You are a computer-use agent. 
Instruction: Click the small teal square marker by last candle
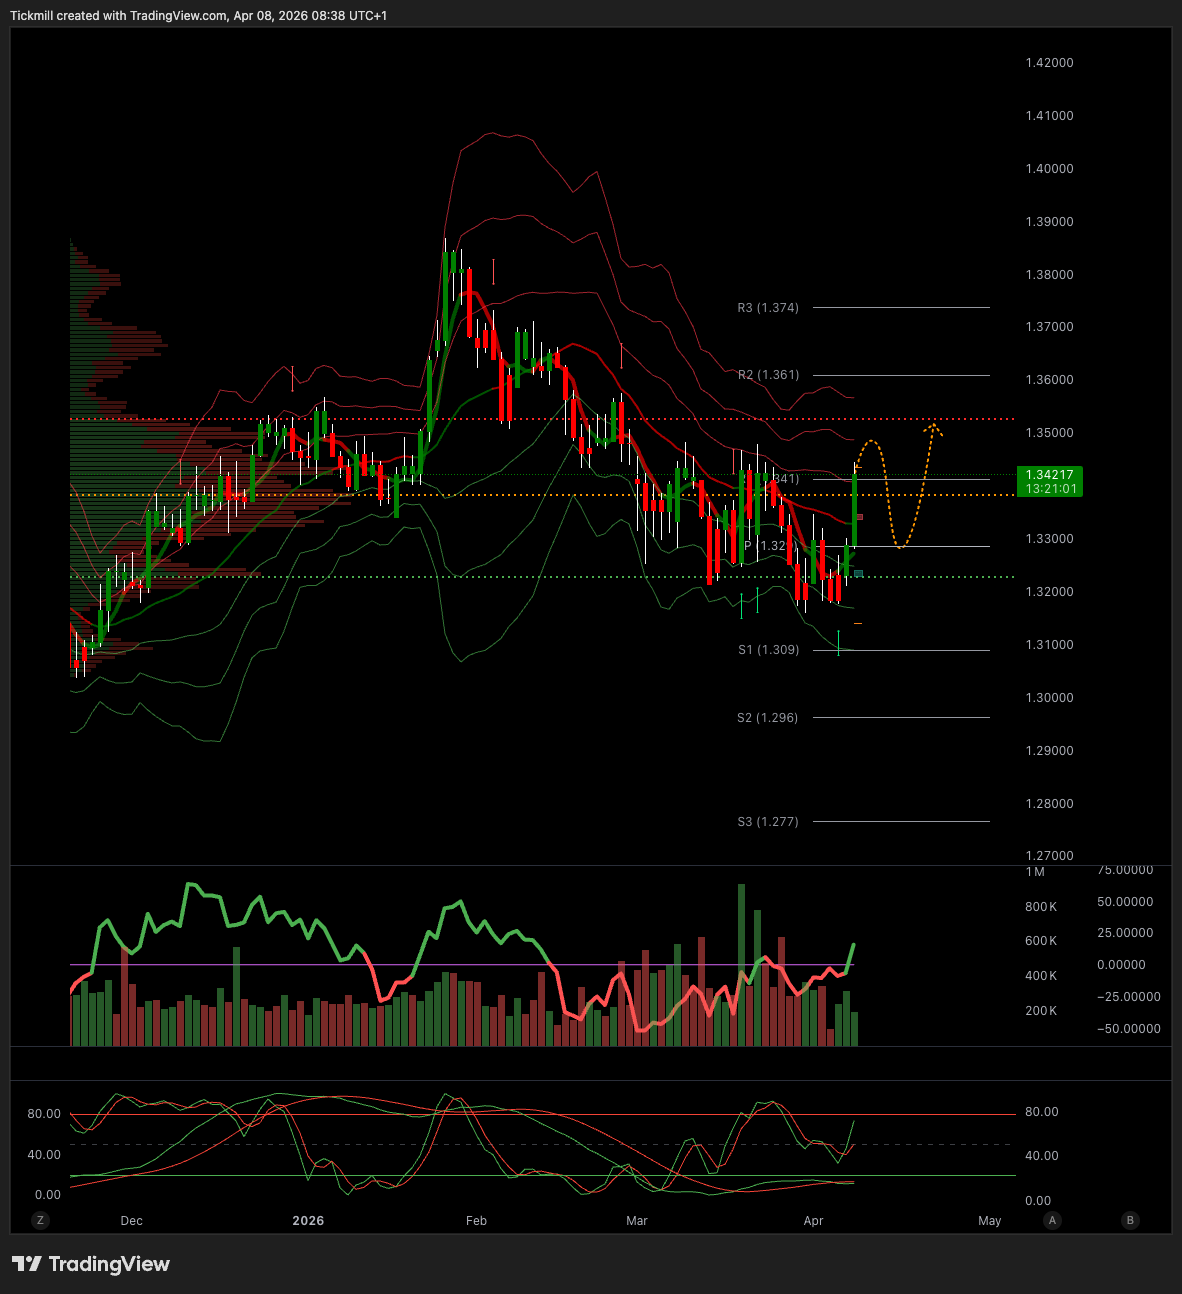coord(858,573)
